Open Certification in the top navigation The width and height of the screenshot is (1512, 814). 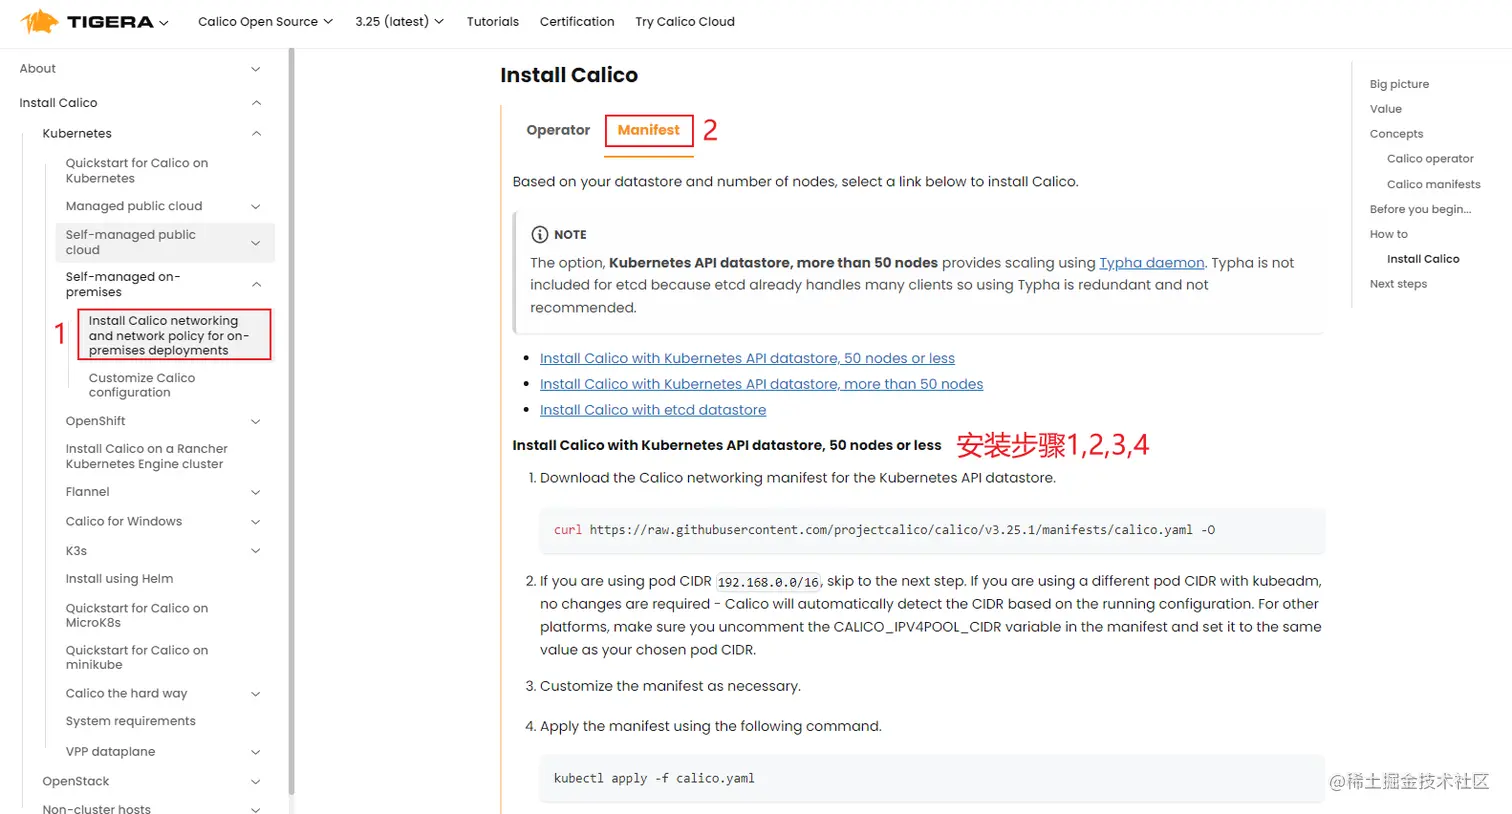[577, 21]
